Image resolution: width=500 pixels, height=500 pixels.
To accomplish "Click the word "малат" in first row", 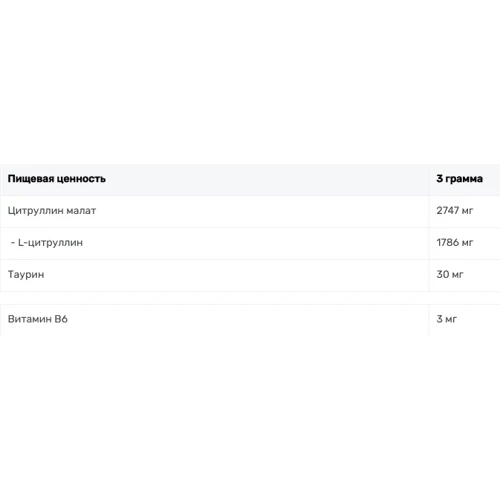I will (x=81, y=211).
